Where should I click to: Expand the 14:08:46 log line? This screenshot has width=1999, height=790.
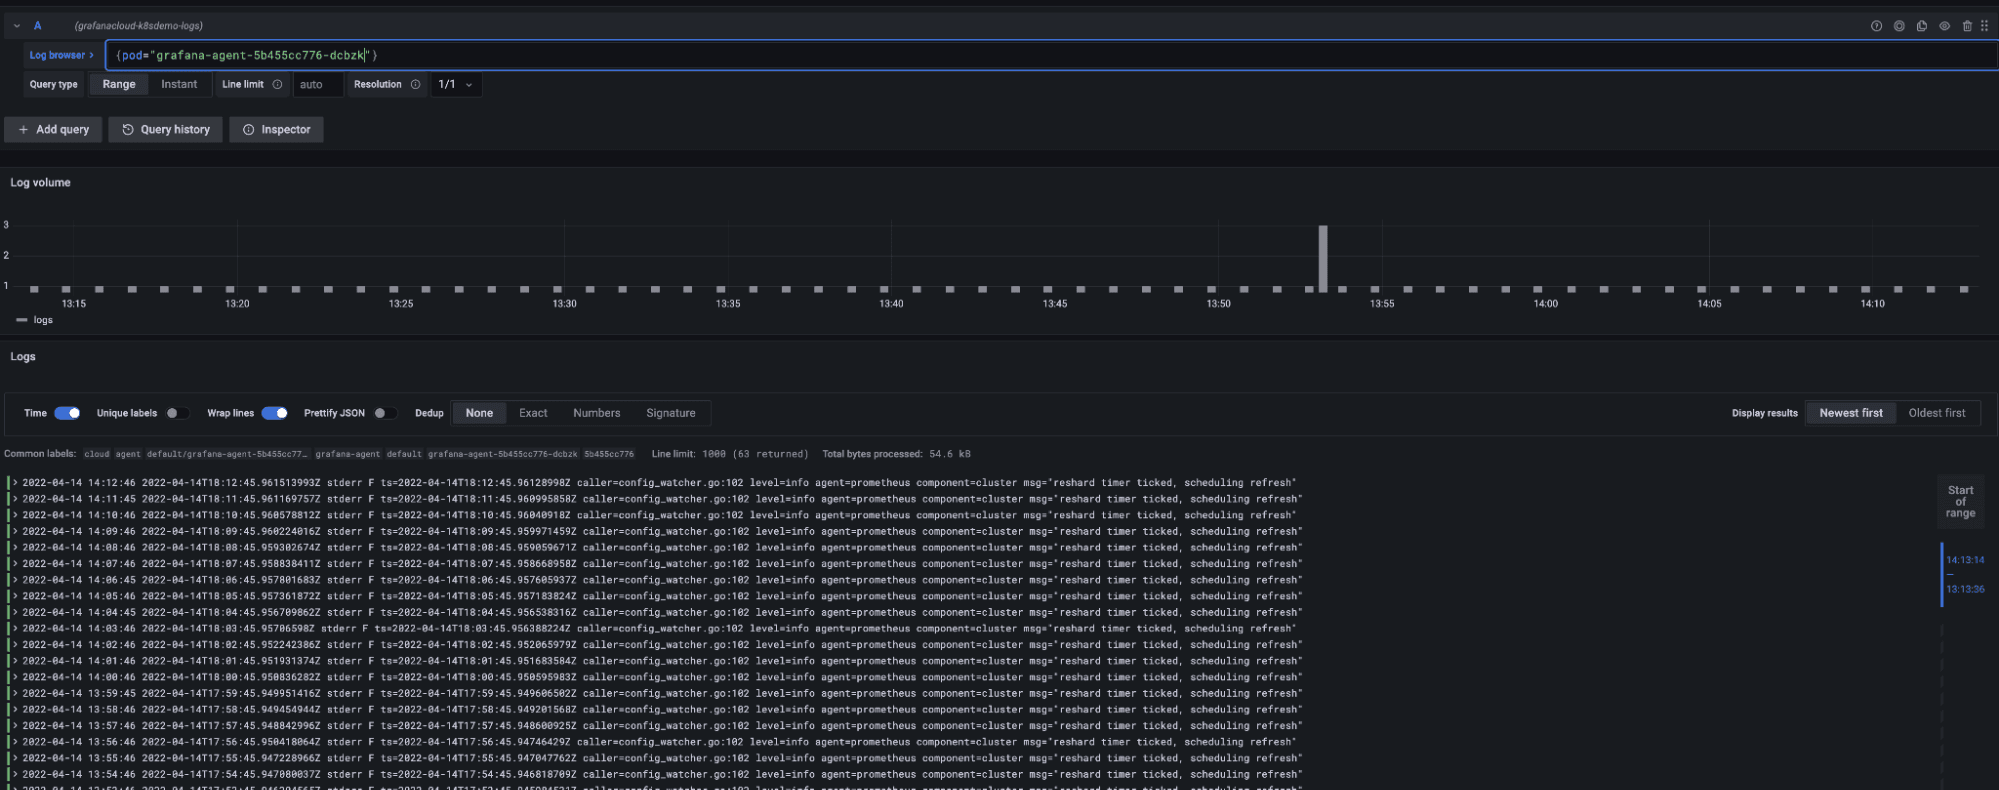[15, 547]
